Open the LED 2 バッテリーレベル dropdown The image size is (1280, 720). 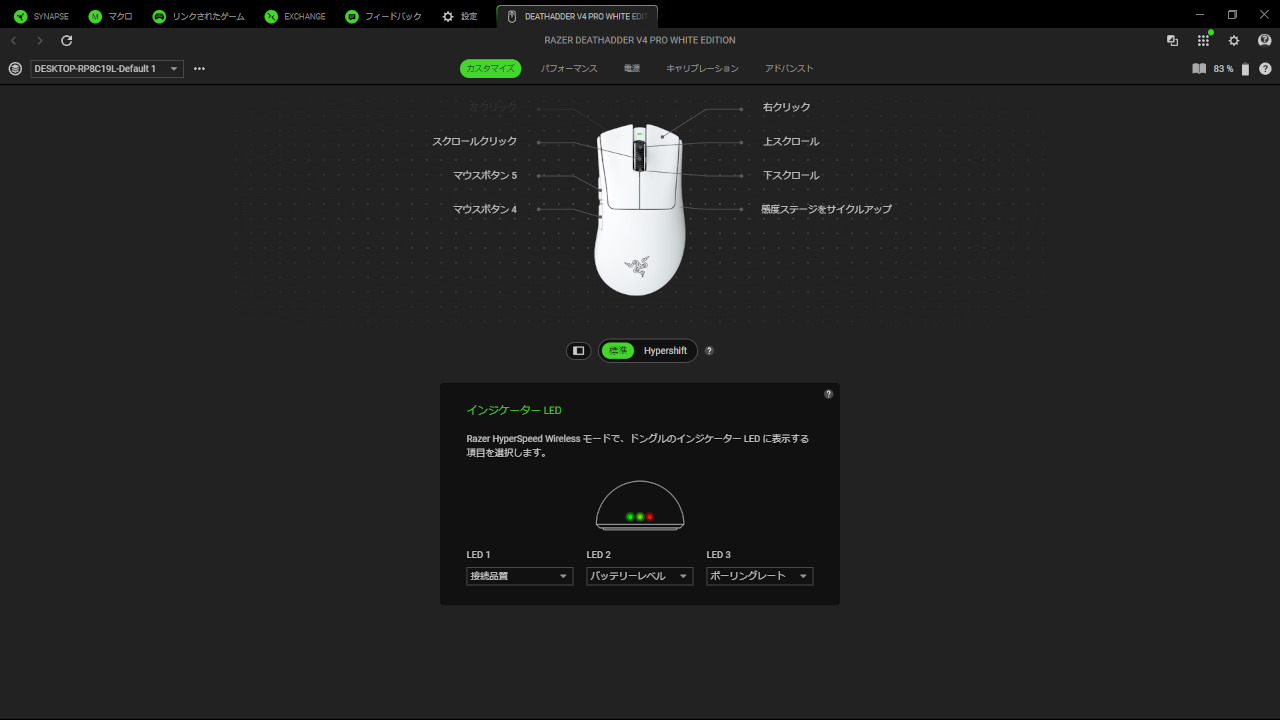[x=640, y=576]
